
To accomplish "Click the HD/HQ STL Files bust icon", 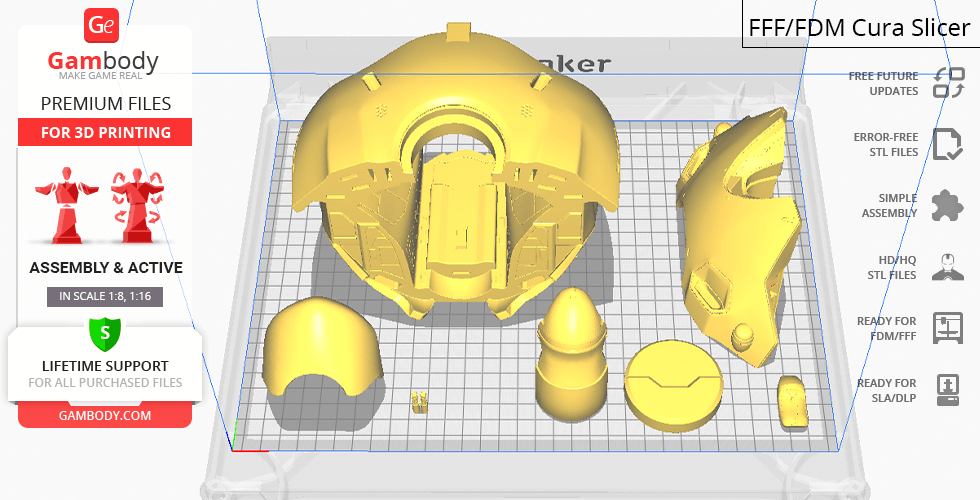I will 948,267.
